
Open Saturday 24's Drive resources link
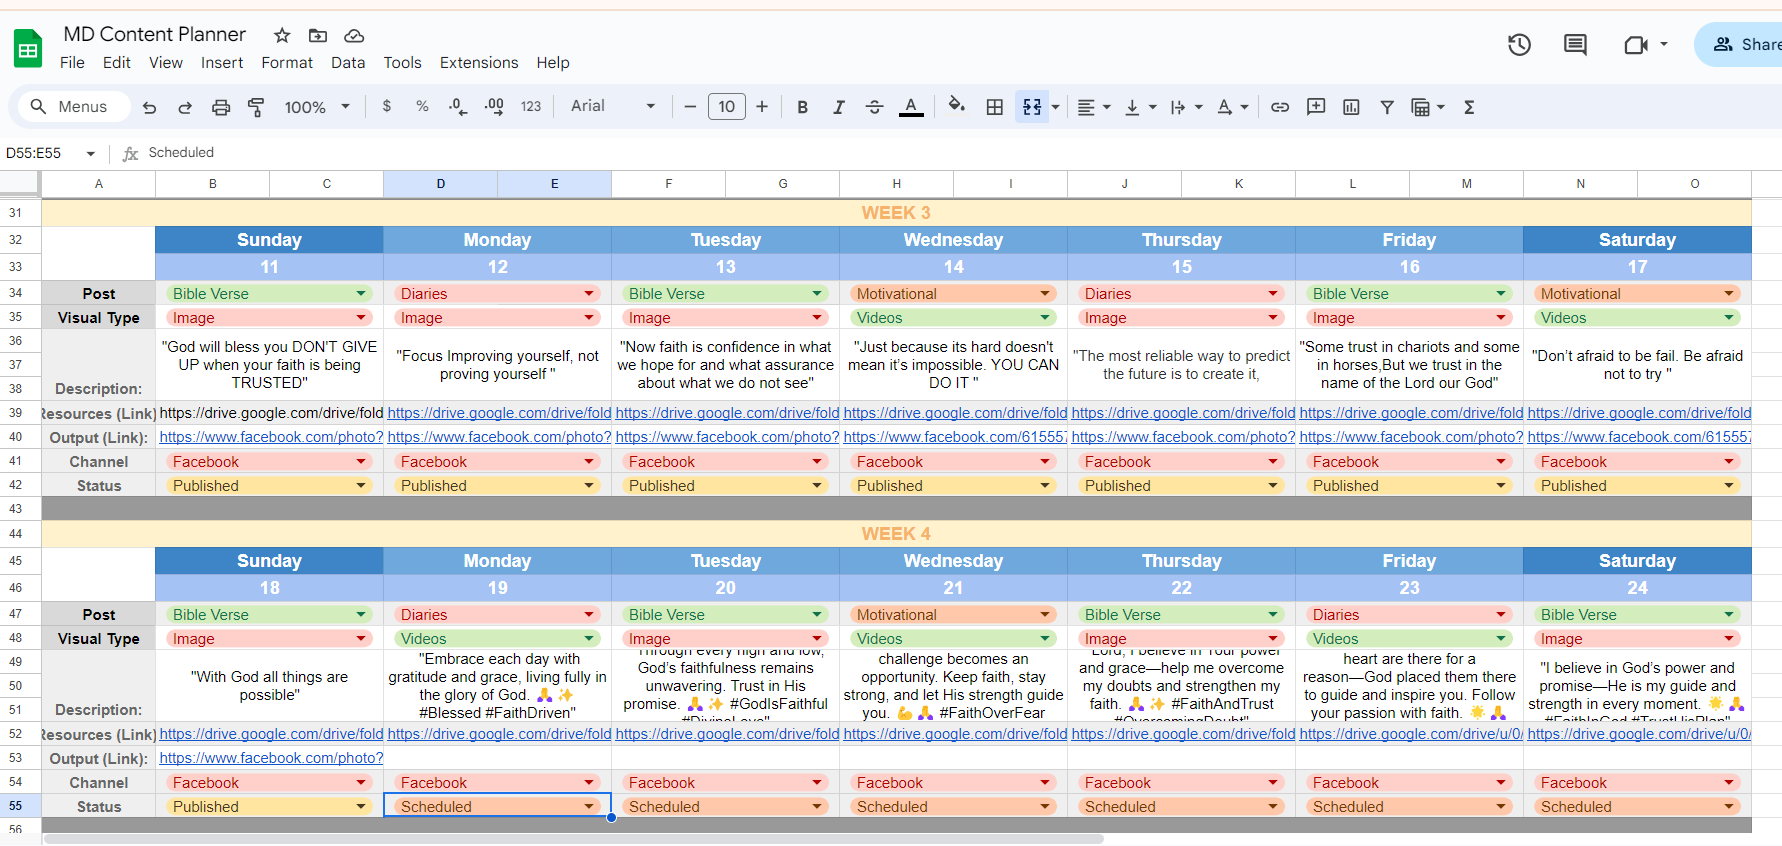[1639, 734]
